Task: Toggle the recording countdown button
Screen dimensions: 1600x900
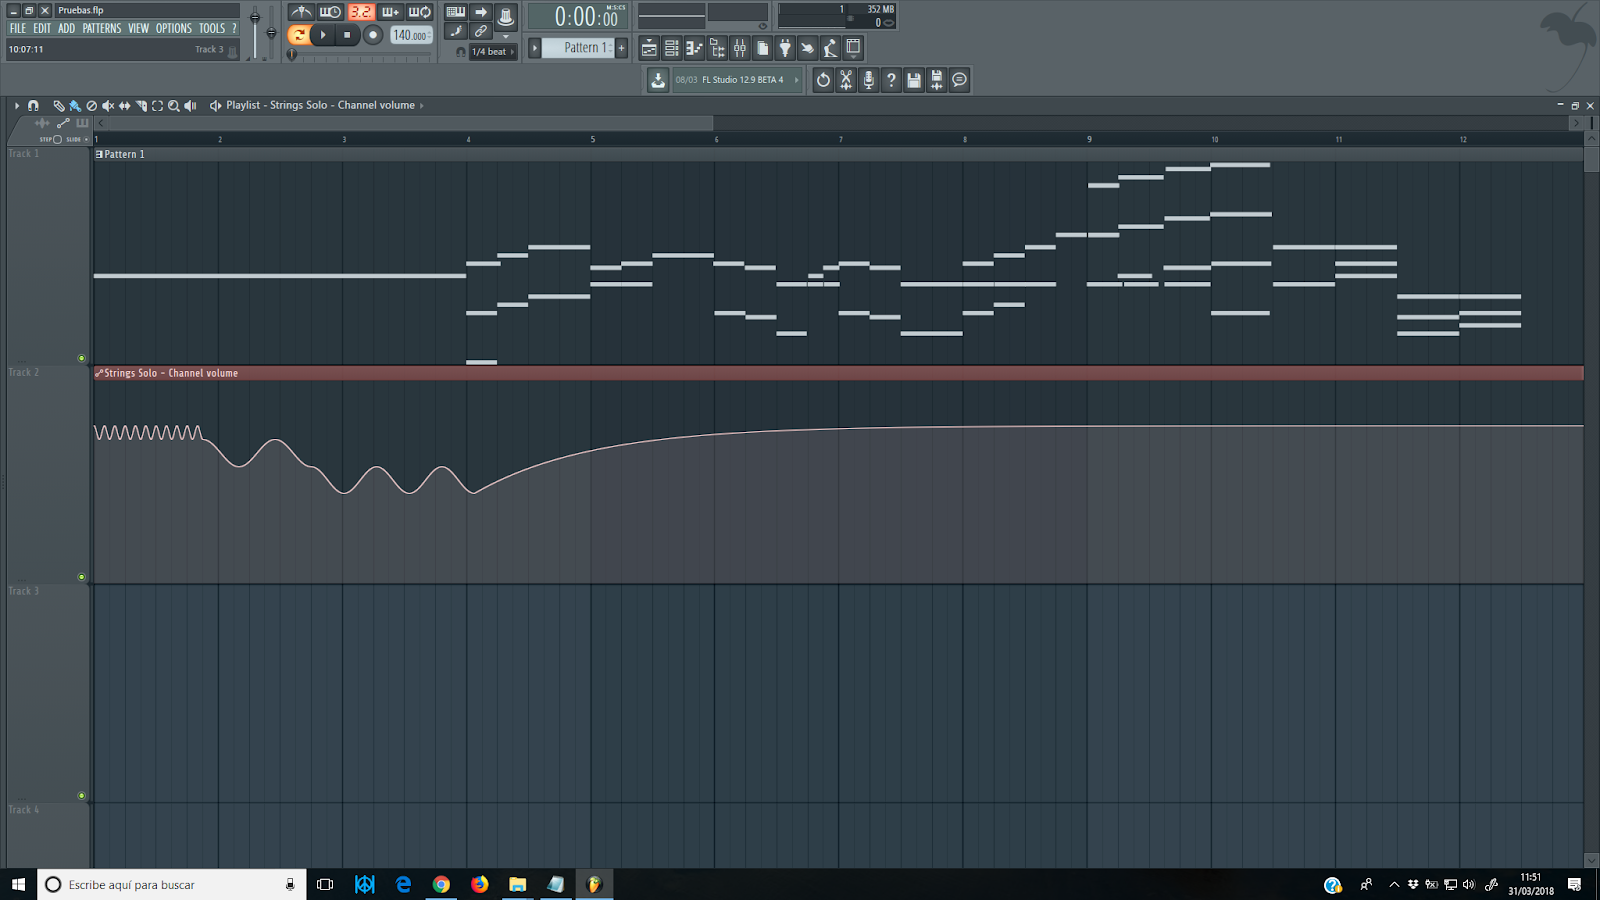Action: [361, 12]
